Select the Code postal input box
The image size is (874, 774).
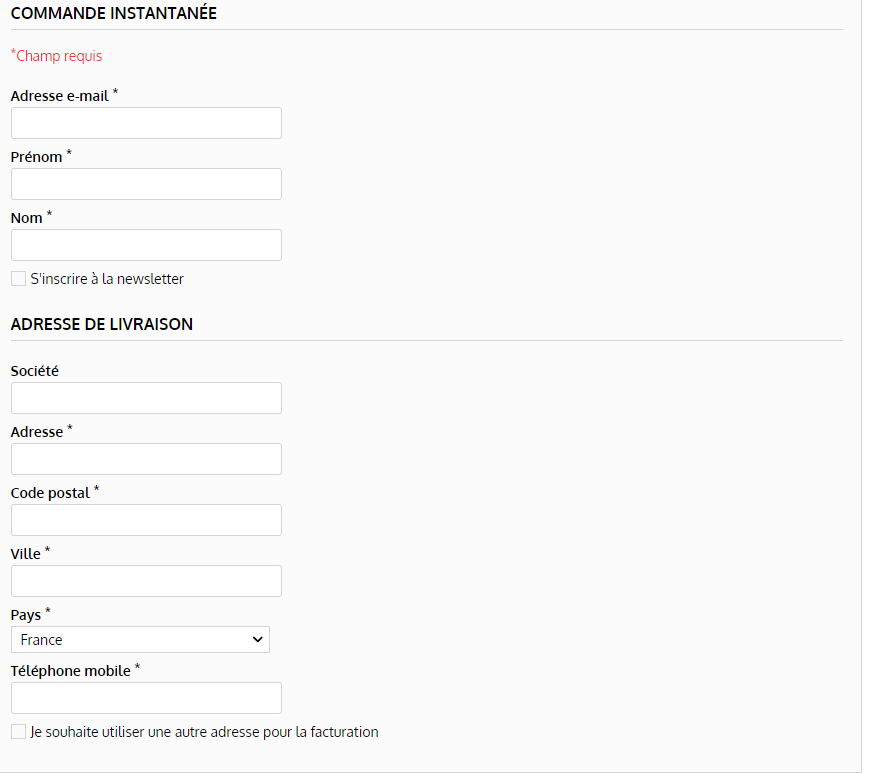click(x=146, y=520)
